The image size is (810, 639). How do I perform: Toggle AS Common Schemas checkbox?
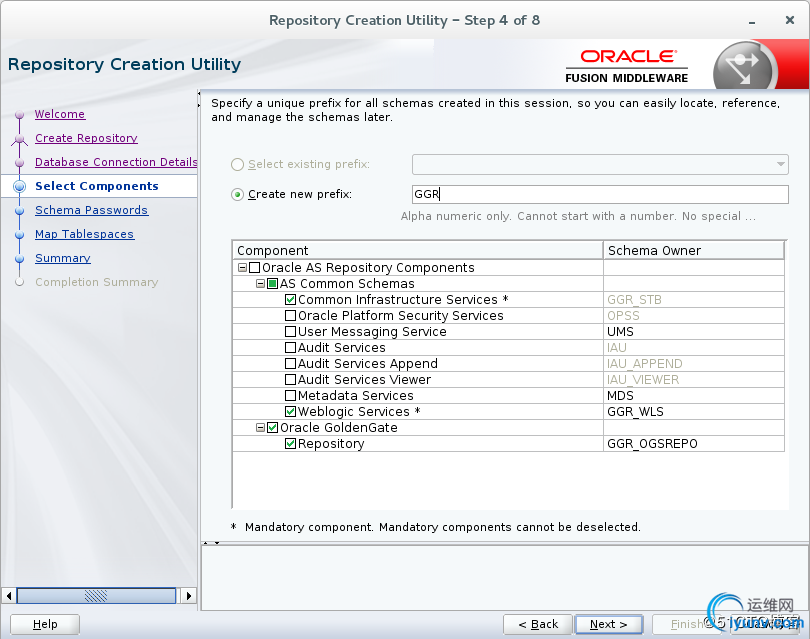(273, 284)
